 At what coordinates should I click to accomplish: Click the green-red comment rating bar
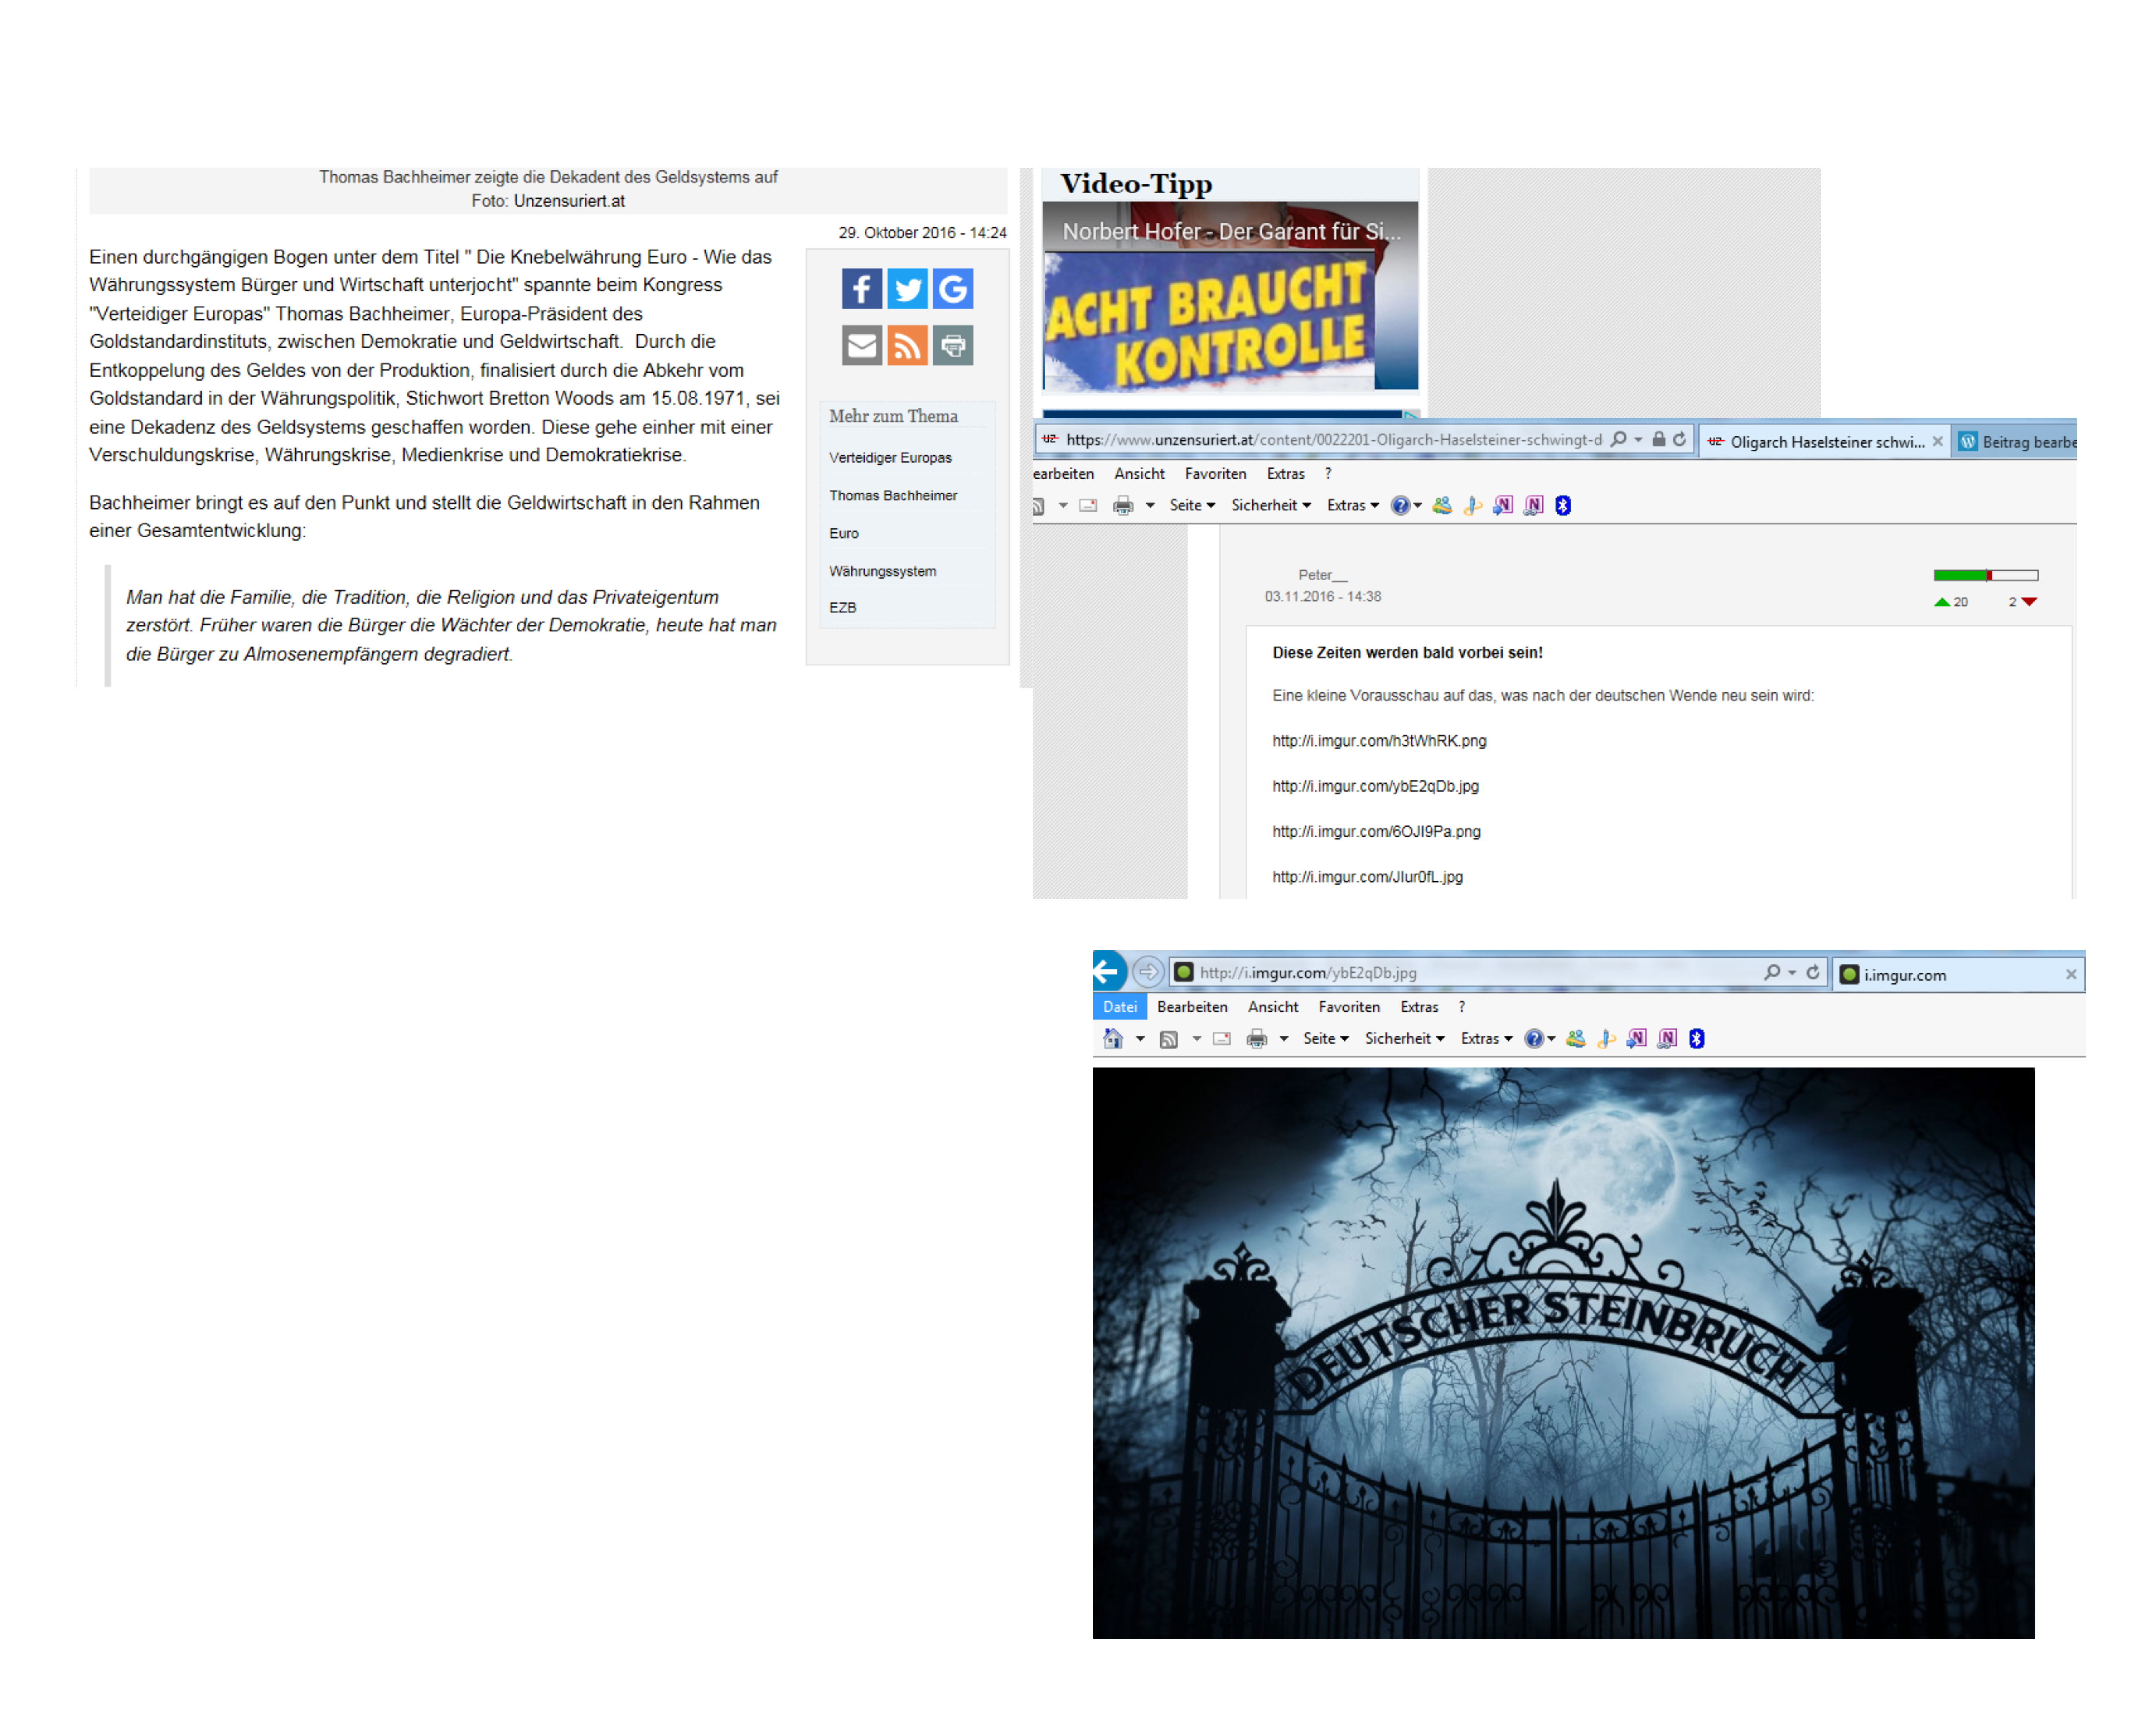(x=1985, y=575)
